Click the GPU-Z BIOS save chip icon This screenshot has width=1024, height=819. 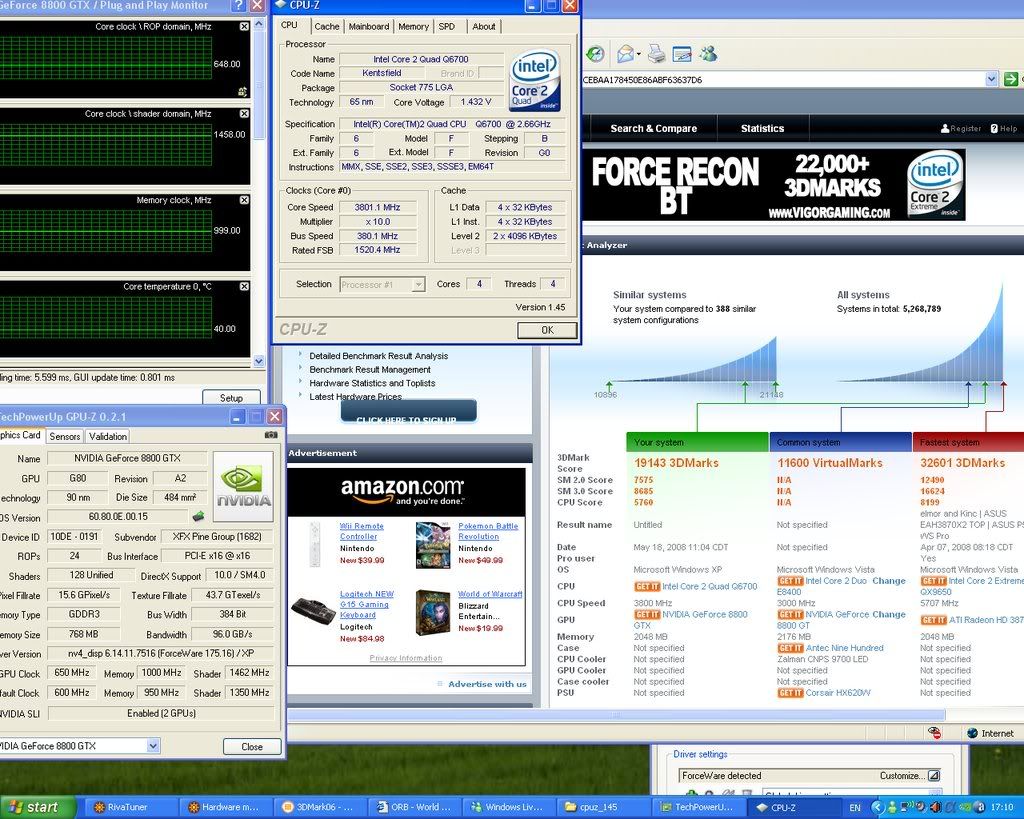199,517
